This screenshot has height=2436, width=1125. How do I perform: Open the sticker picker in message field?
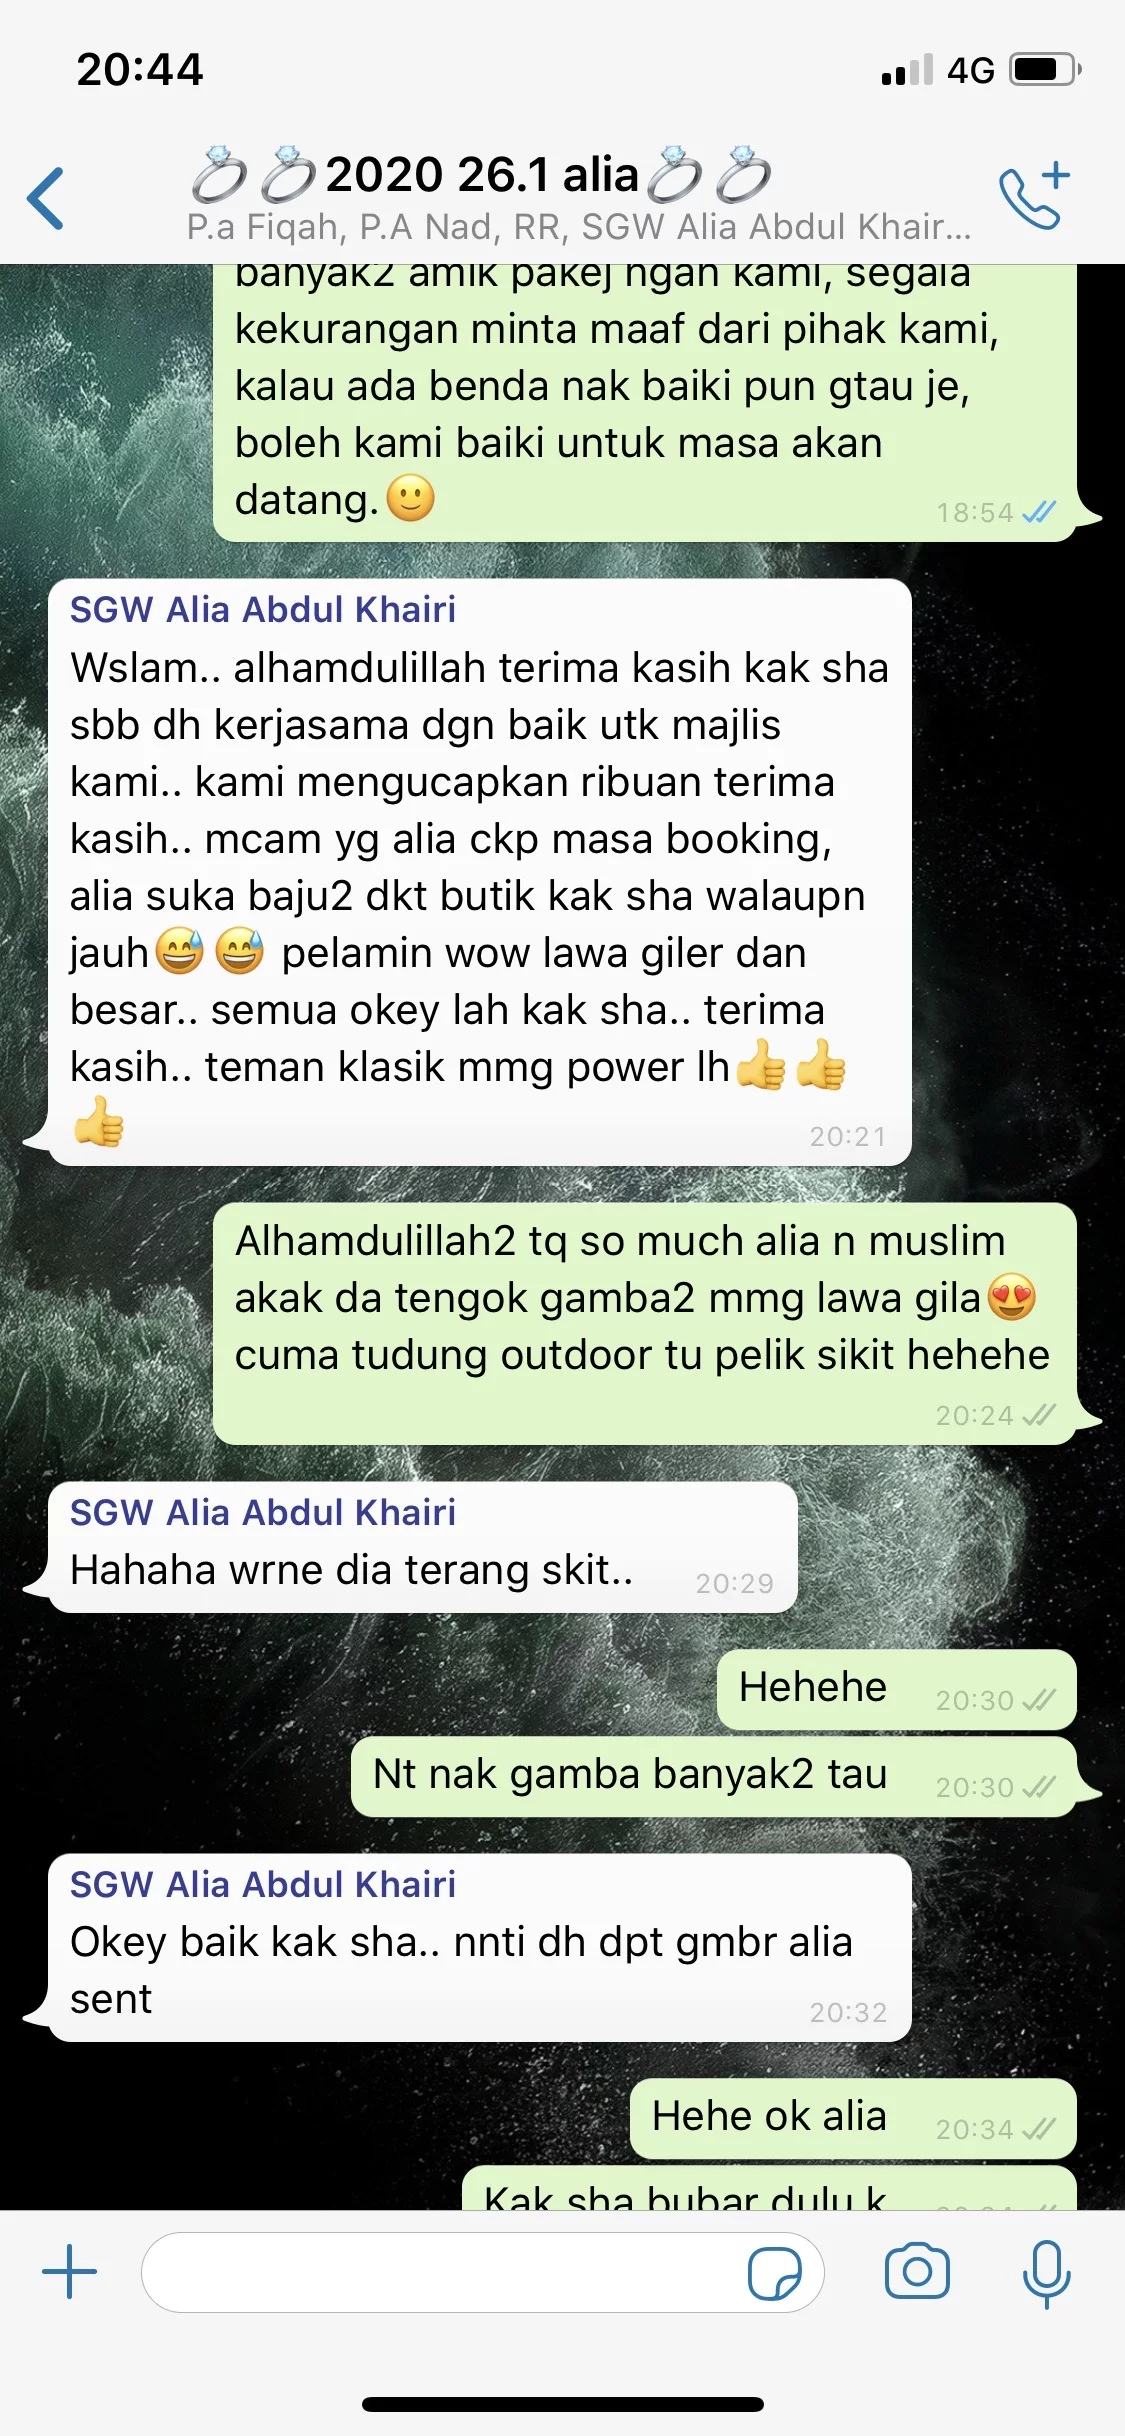pyautogui.click(x=775, y=2273)
